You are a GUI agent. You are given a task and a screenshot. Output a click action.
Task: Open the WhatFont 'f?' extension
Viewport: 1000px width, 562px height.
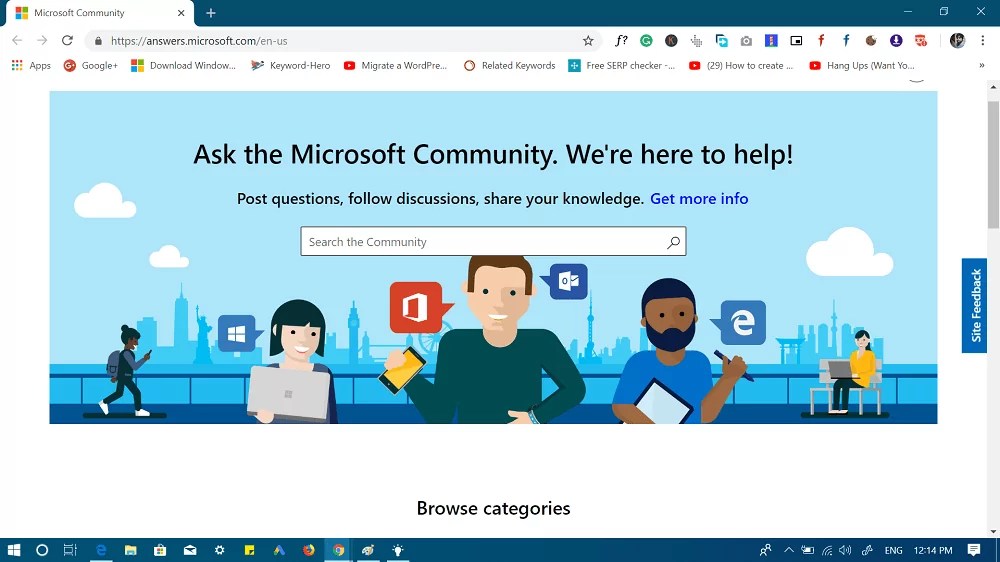coord(621,41)
